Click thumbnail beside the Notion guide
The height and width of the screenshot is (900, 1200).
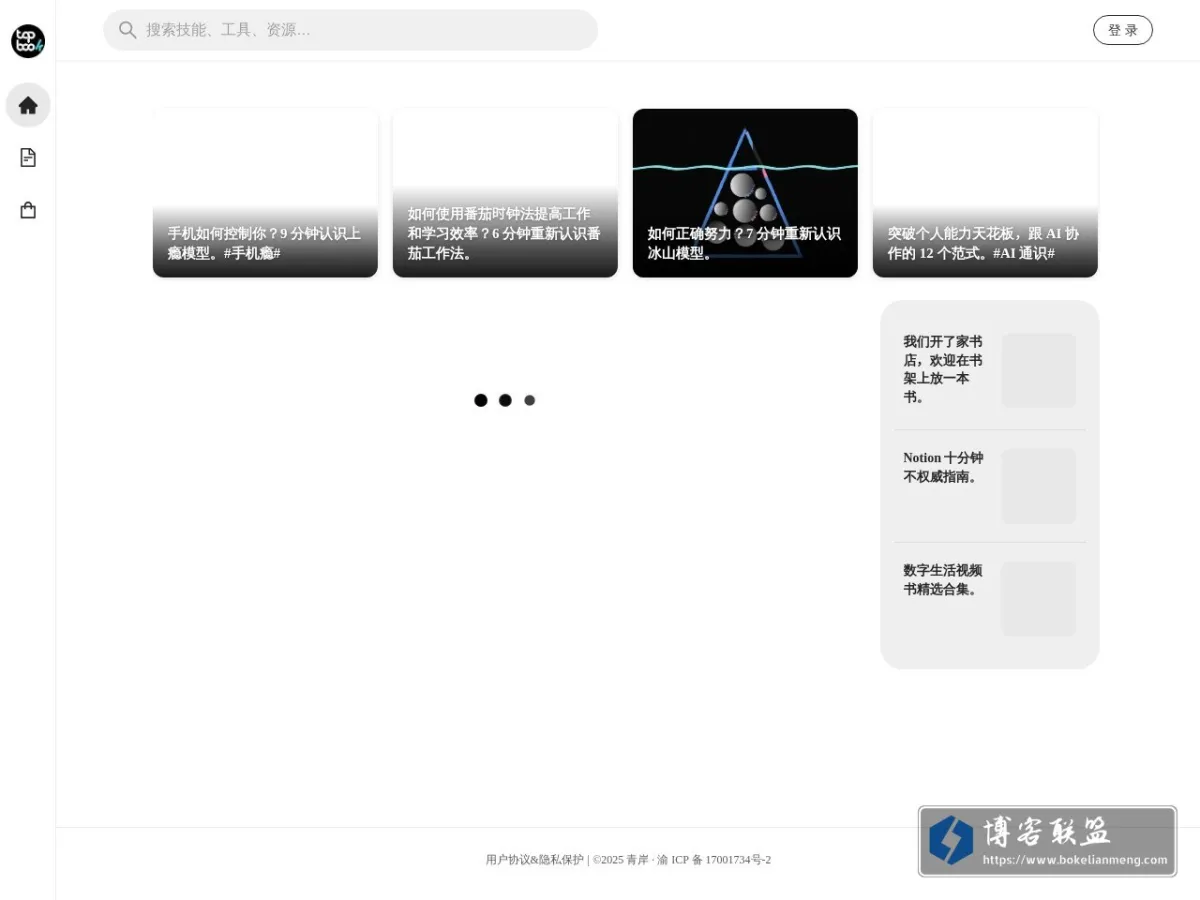[1039, 486]
